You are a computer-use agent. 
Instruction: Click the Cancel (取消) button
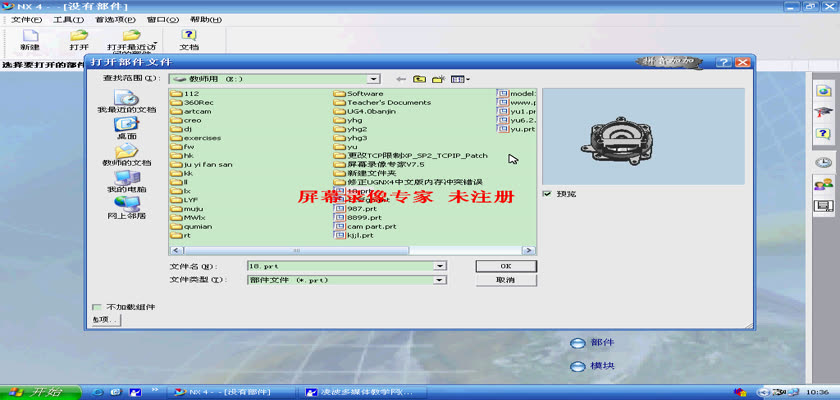click(506, 280)
